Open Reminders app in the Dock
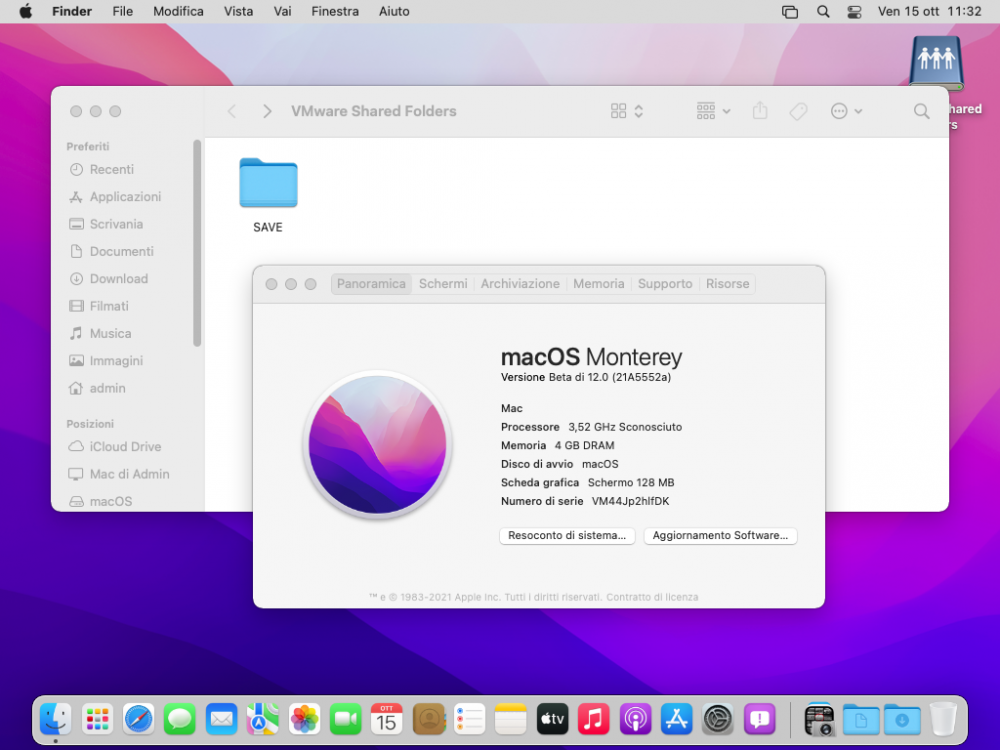The width and height of the screenshot is (1000, 750). pos(469,719)
